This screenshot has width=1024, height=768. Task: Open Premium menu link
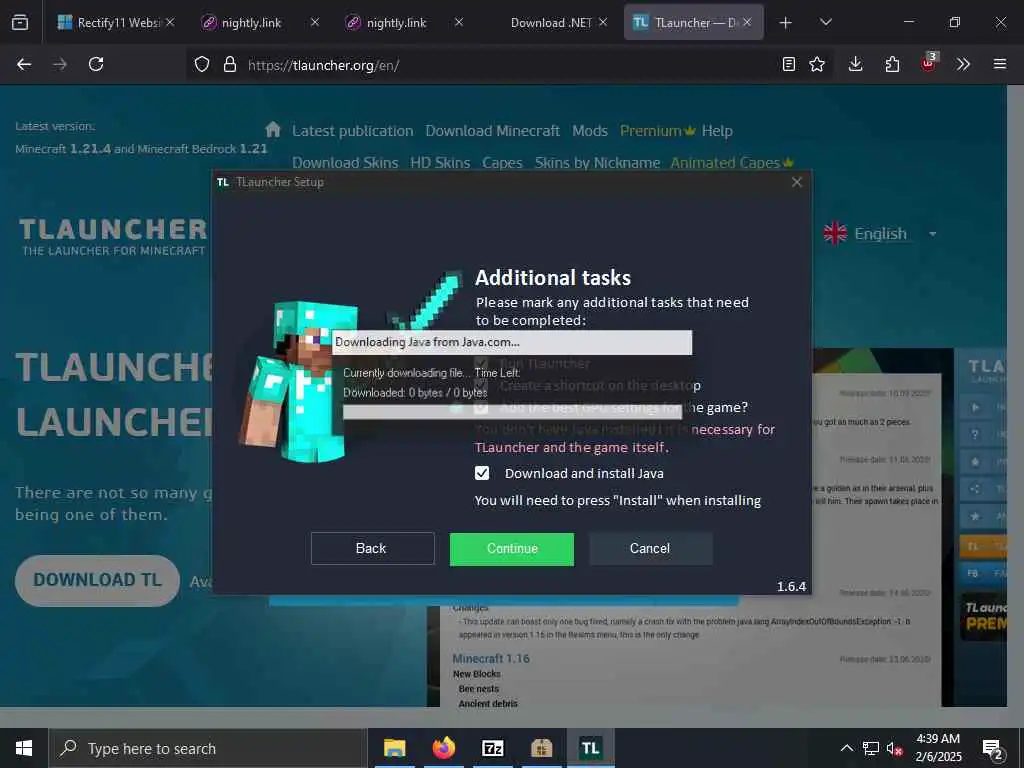click(x=657, y=131)
